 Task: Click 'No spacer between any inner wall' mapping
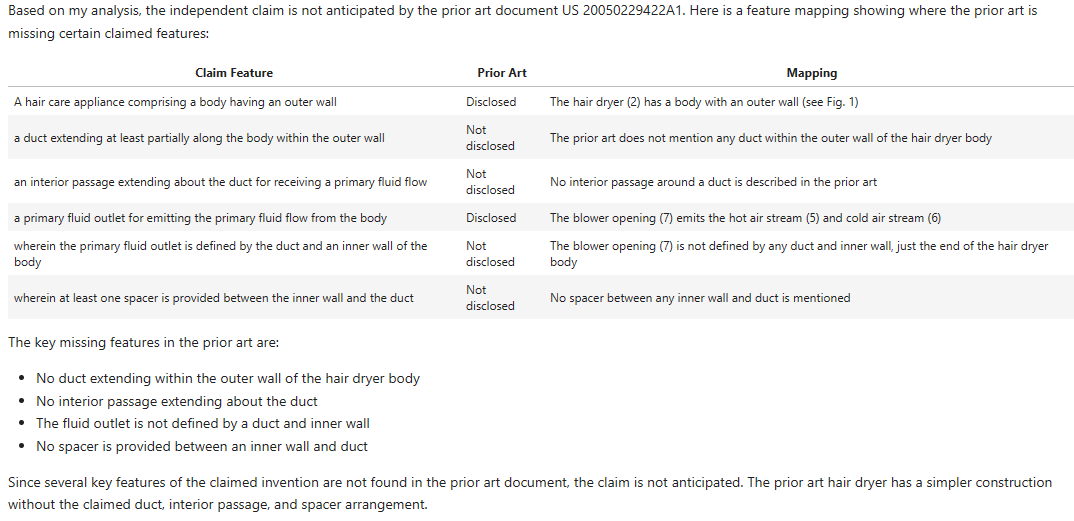(x=700, y=298)
